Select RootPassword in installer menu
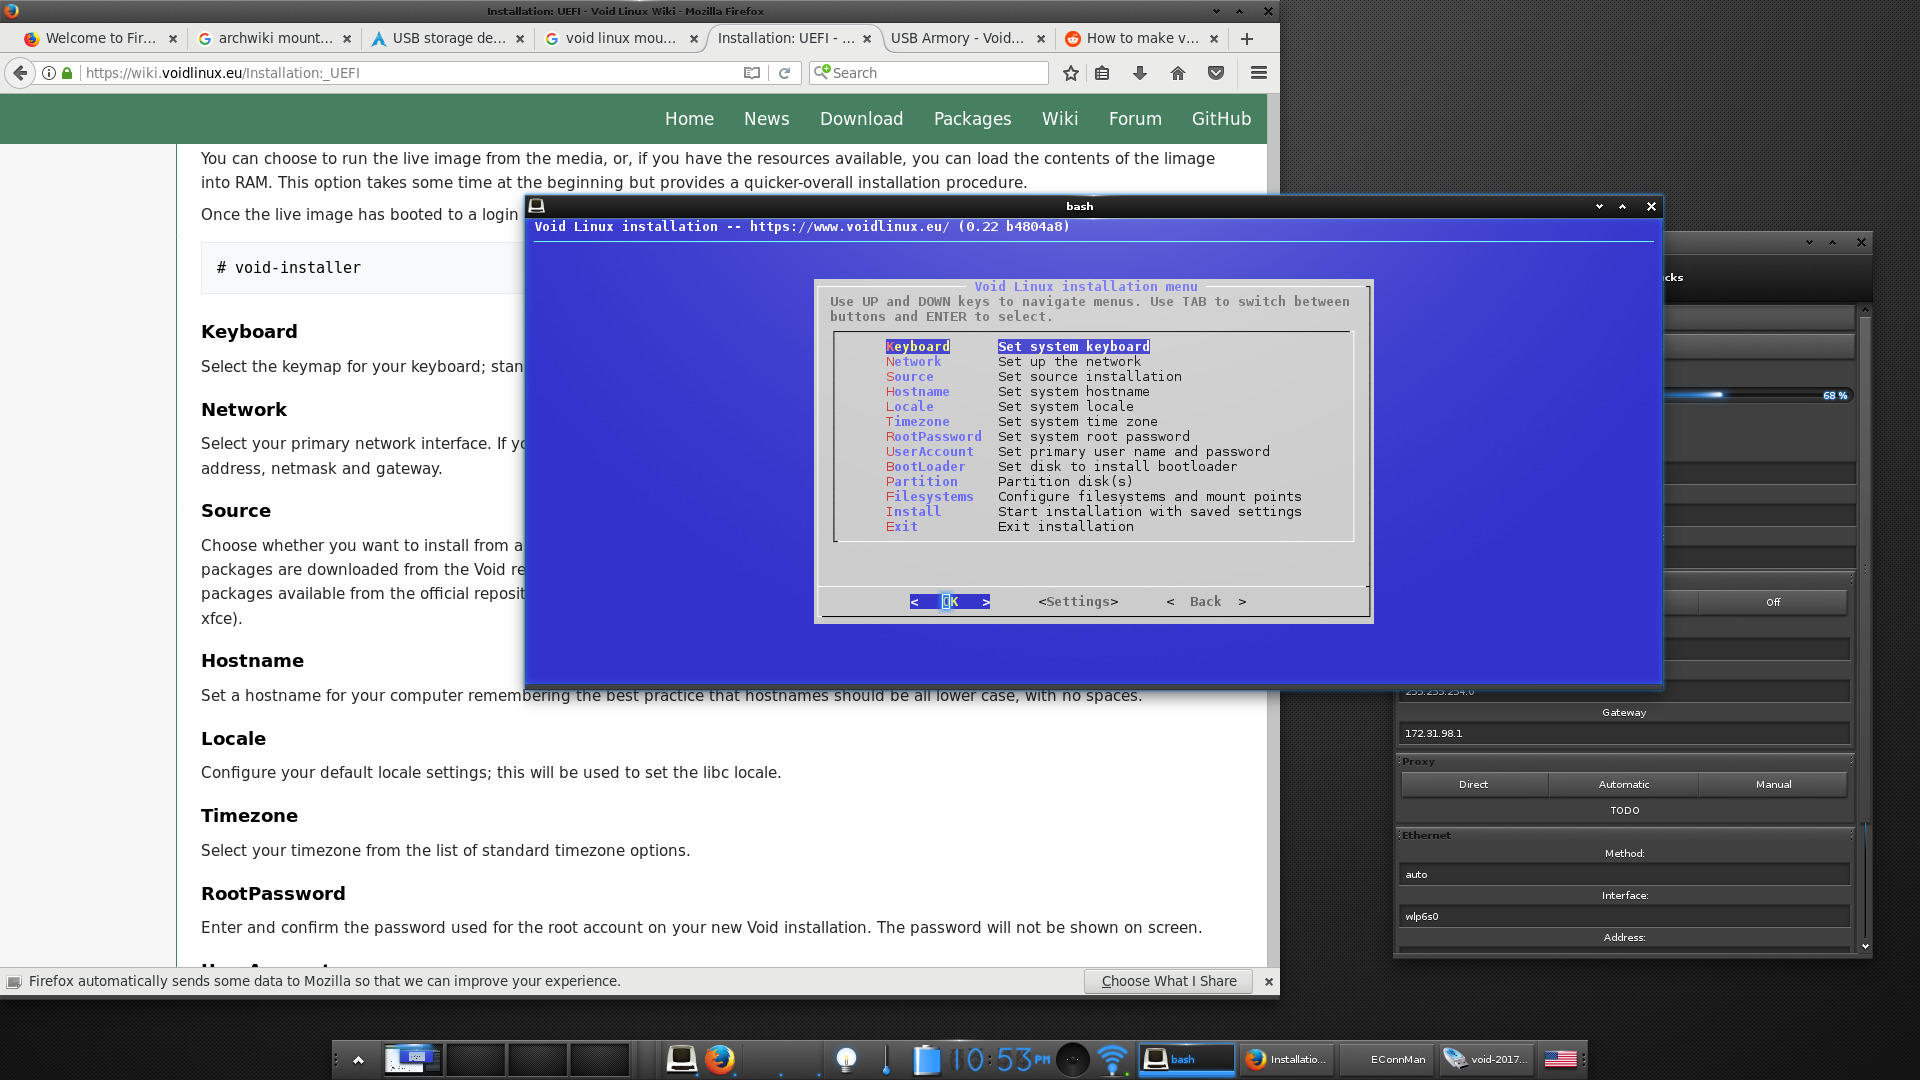 933,437
